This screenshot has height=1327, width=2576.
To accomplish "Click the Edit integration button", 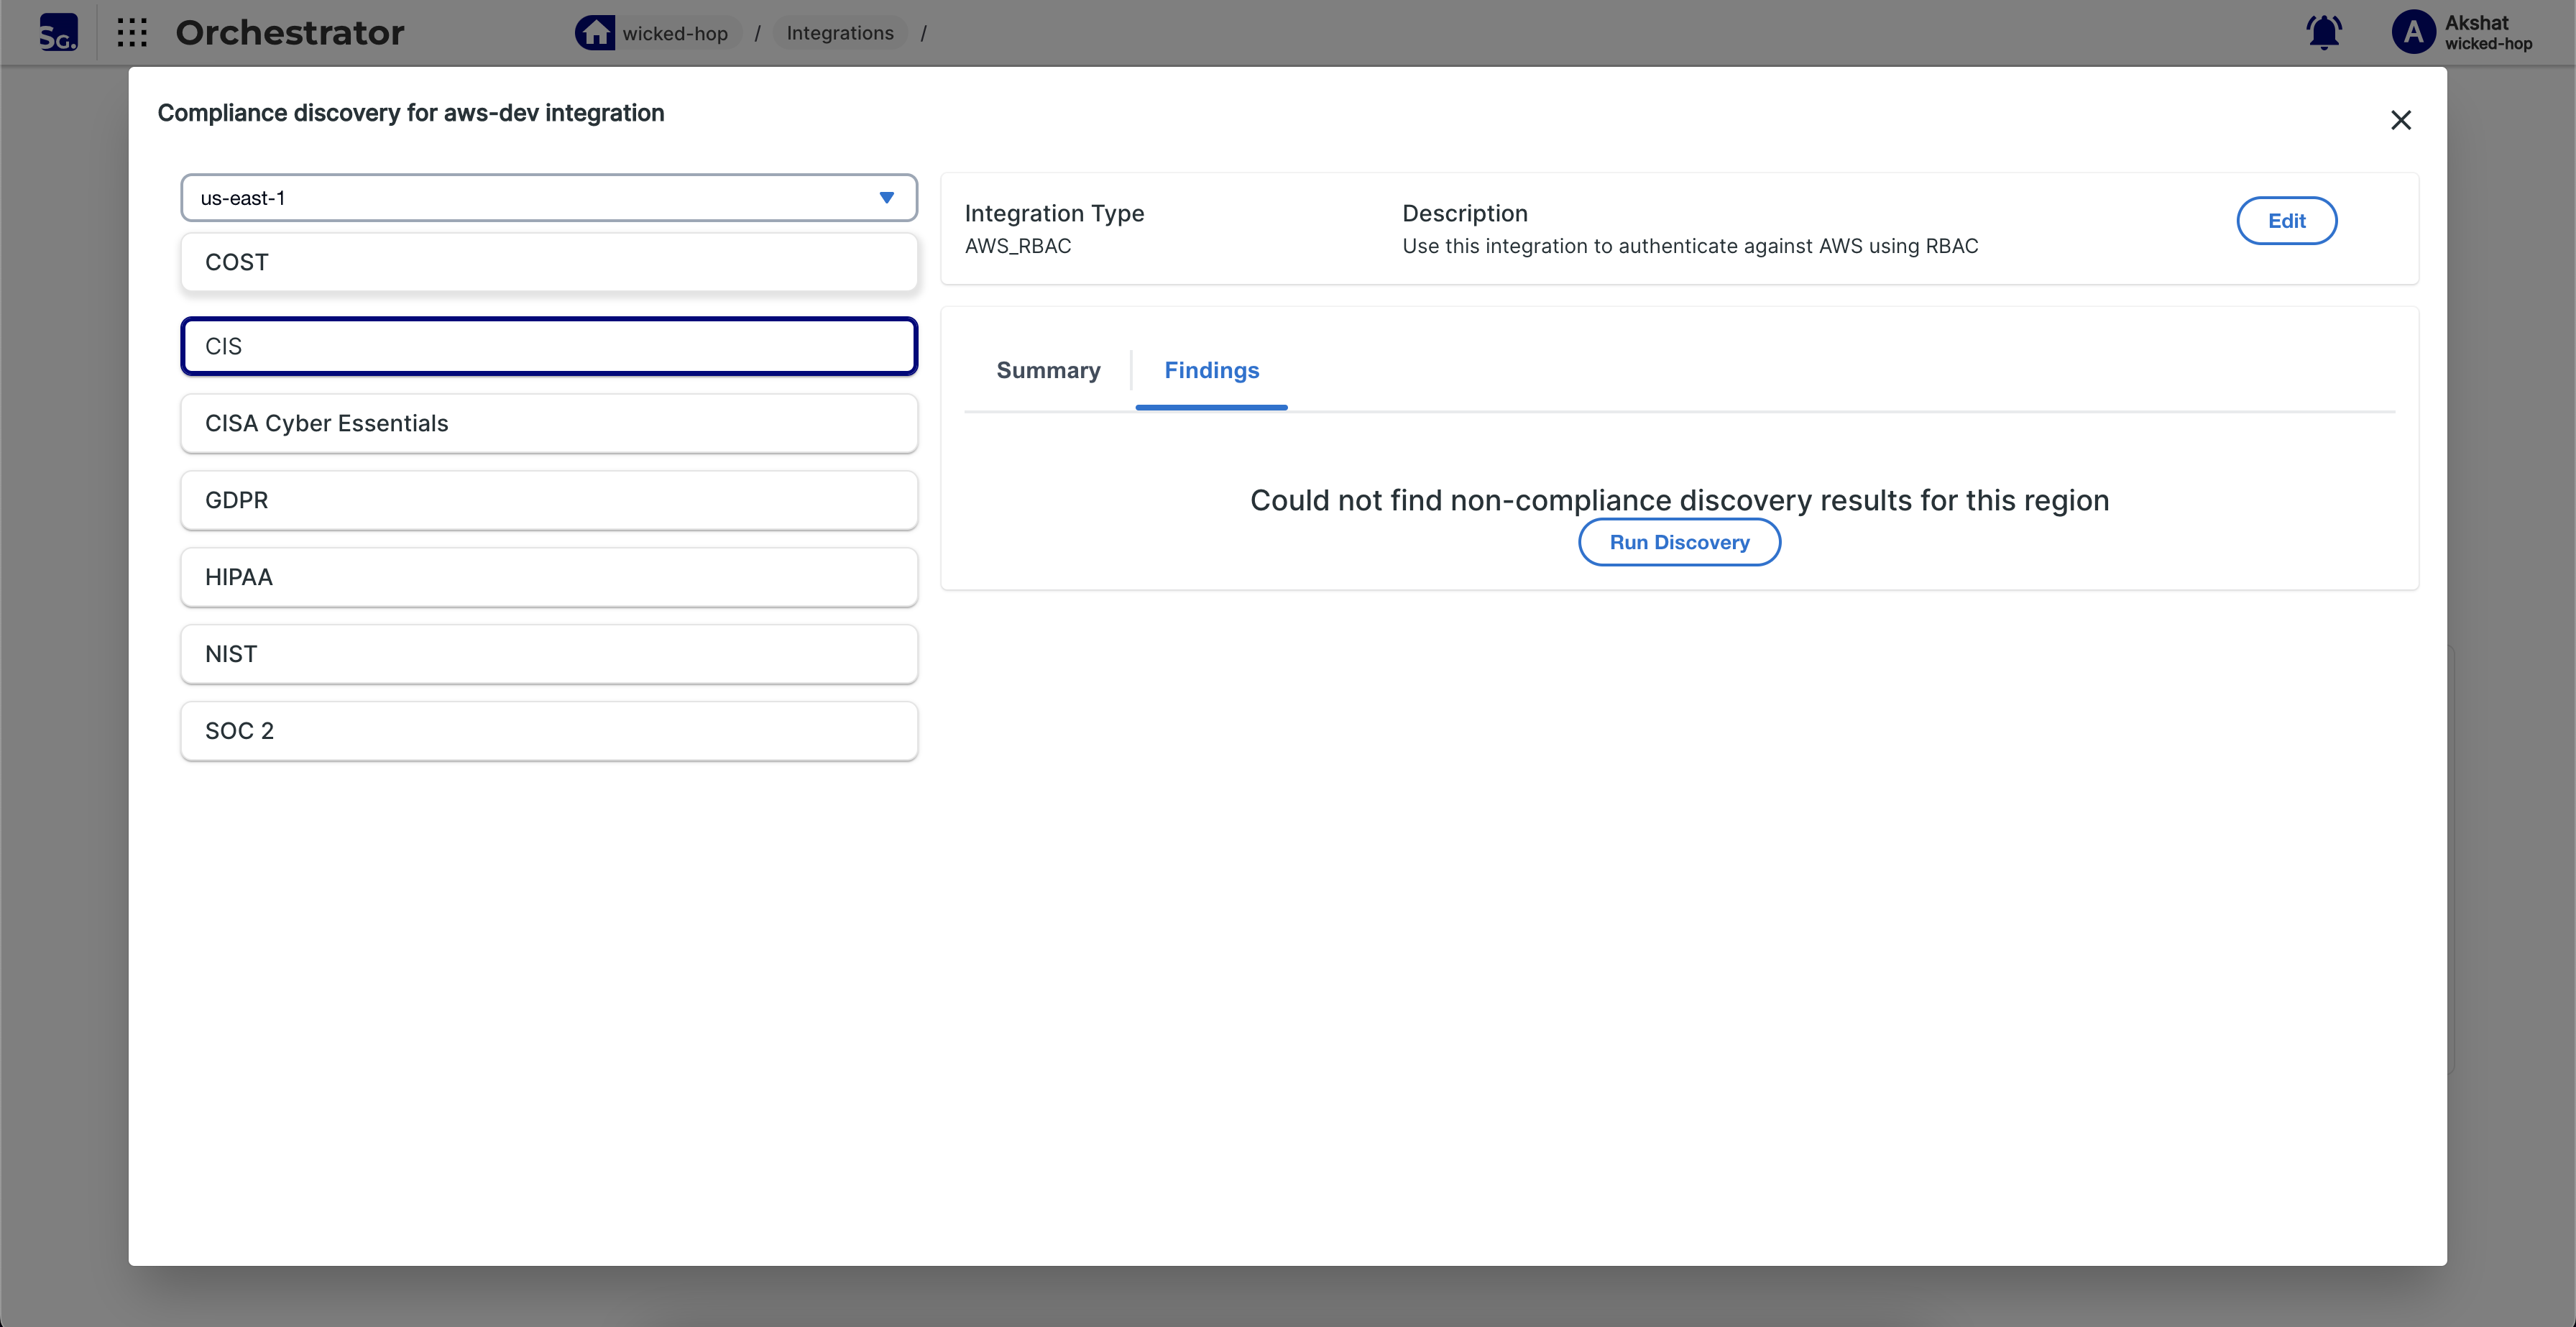I will [x=2286, y=221].
